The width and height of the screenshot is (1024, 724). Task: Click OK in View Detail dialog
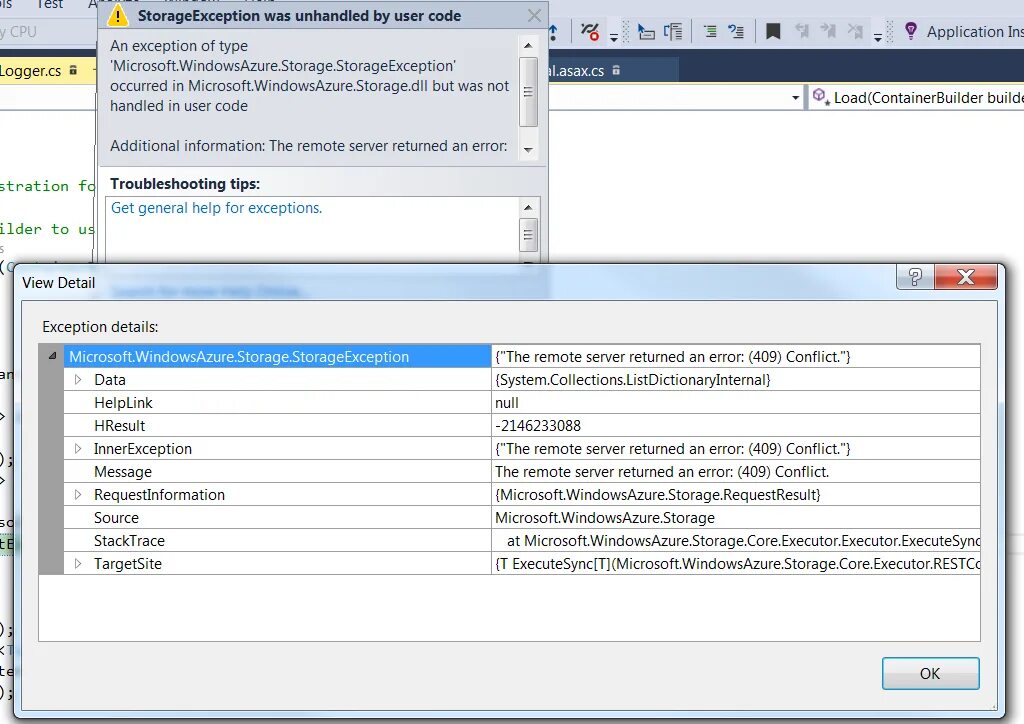tap(930, 673)
